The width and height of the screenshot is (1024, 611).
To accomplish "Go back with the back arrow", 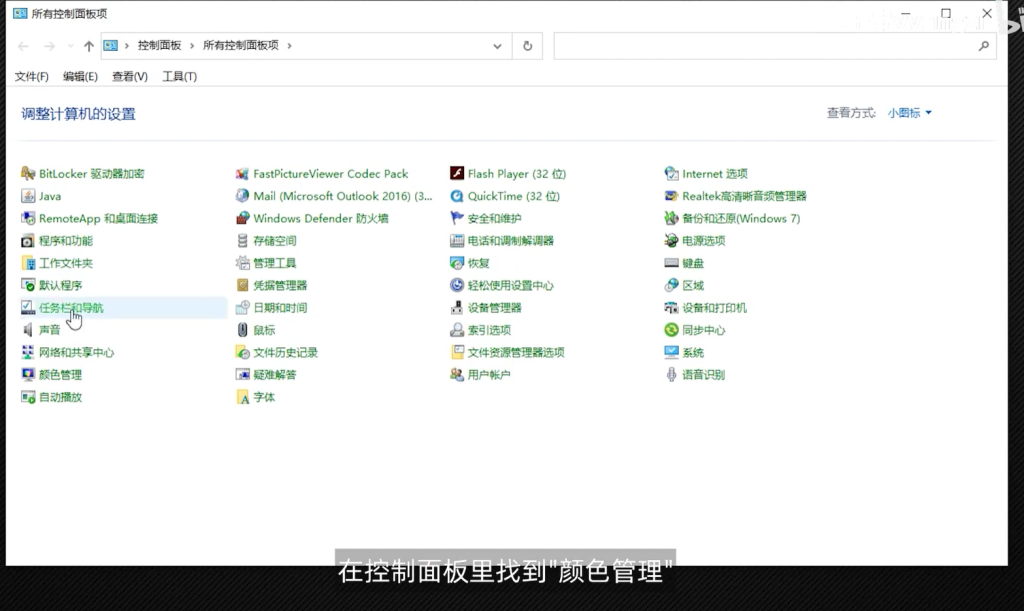I will 24,46.
